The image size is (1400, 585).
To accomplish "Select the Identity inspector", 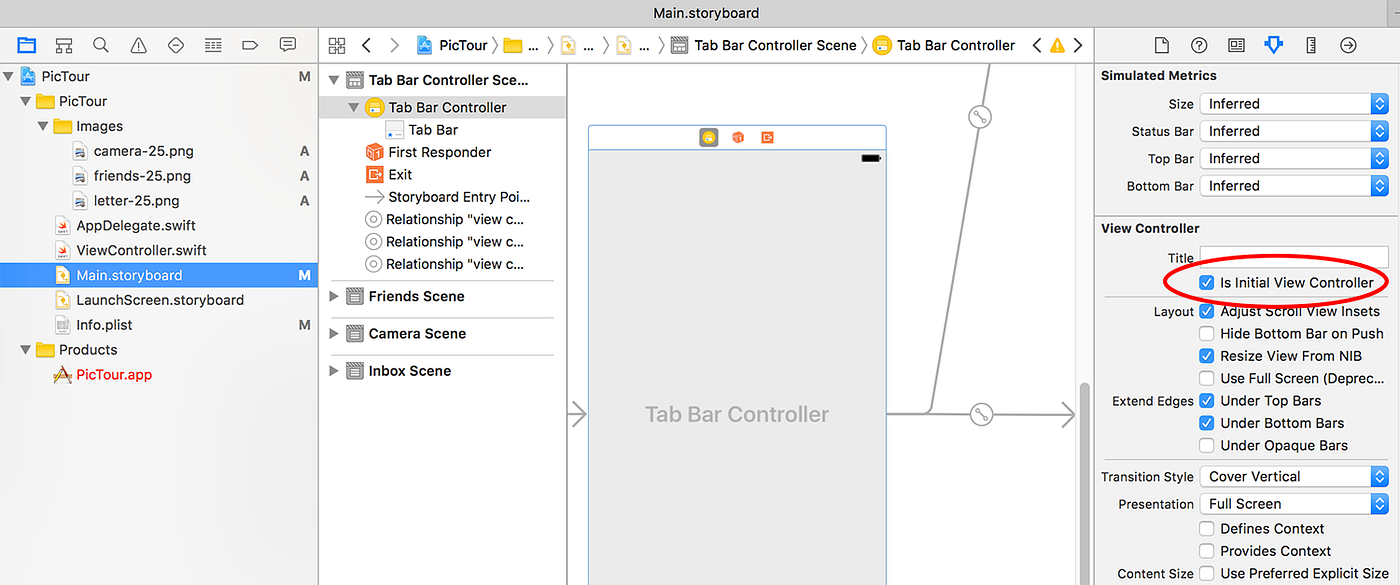I will tap(1236, 45).
